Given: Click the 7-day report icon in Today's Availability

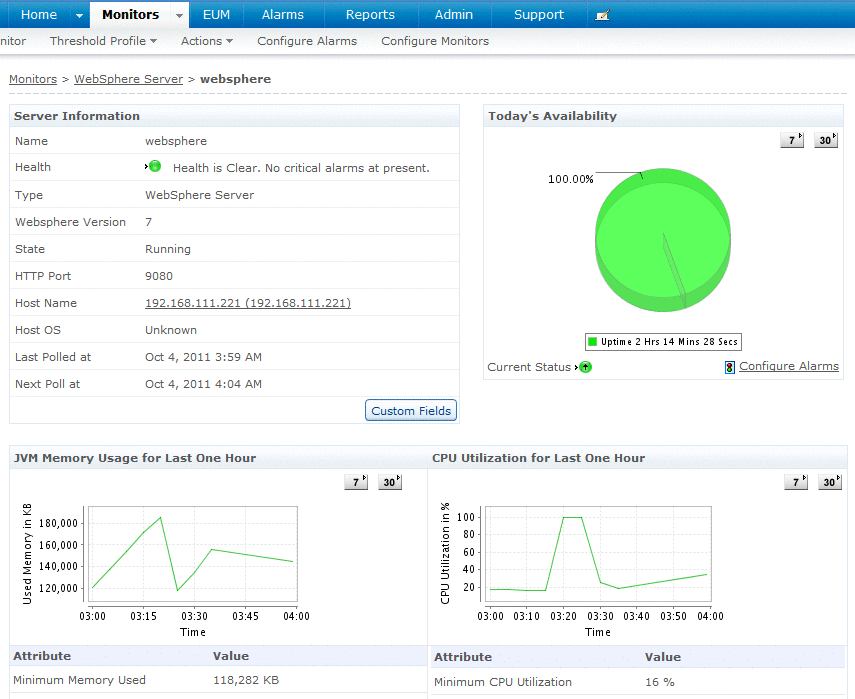Looking at the screenshot, I should pos(791,141).
